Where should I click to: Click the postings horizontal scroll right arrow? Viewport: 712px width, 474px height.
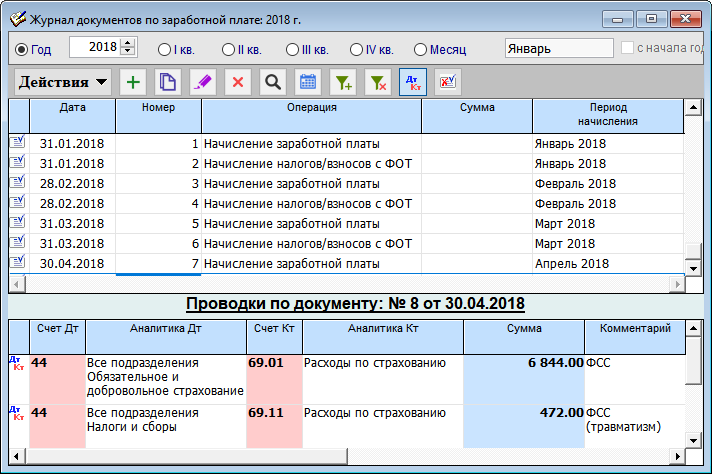[x=677, y=456]
